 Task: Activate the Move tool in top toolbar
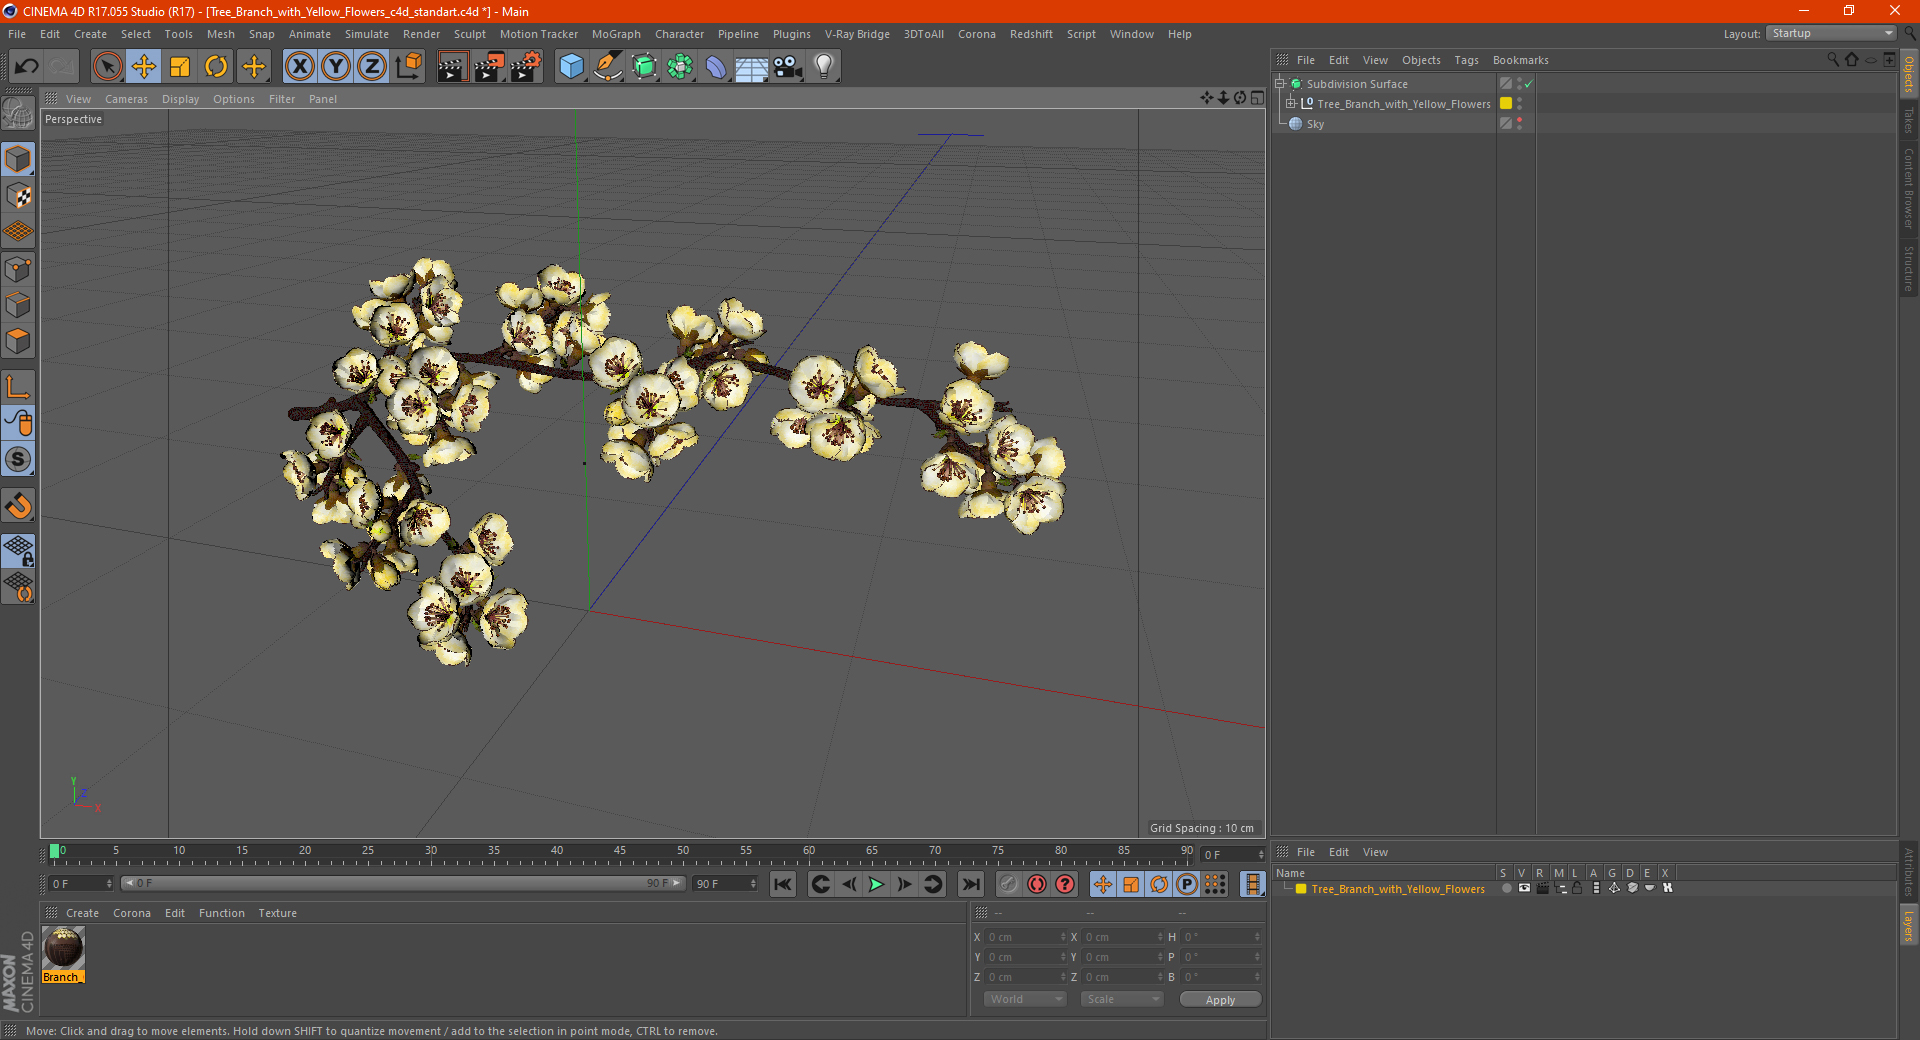pos(144,67)
